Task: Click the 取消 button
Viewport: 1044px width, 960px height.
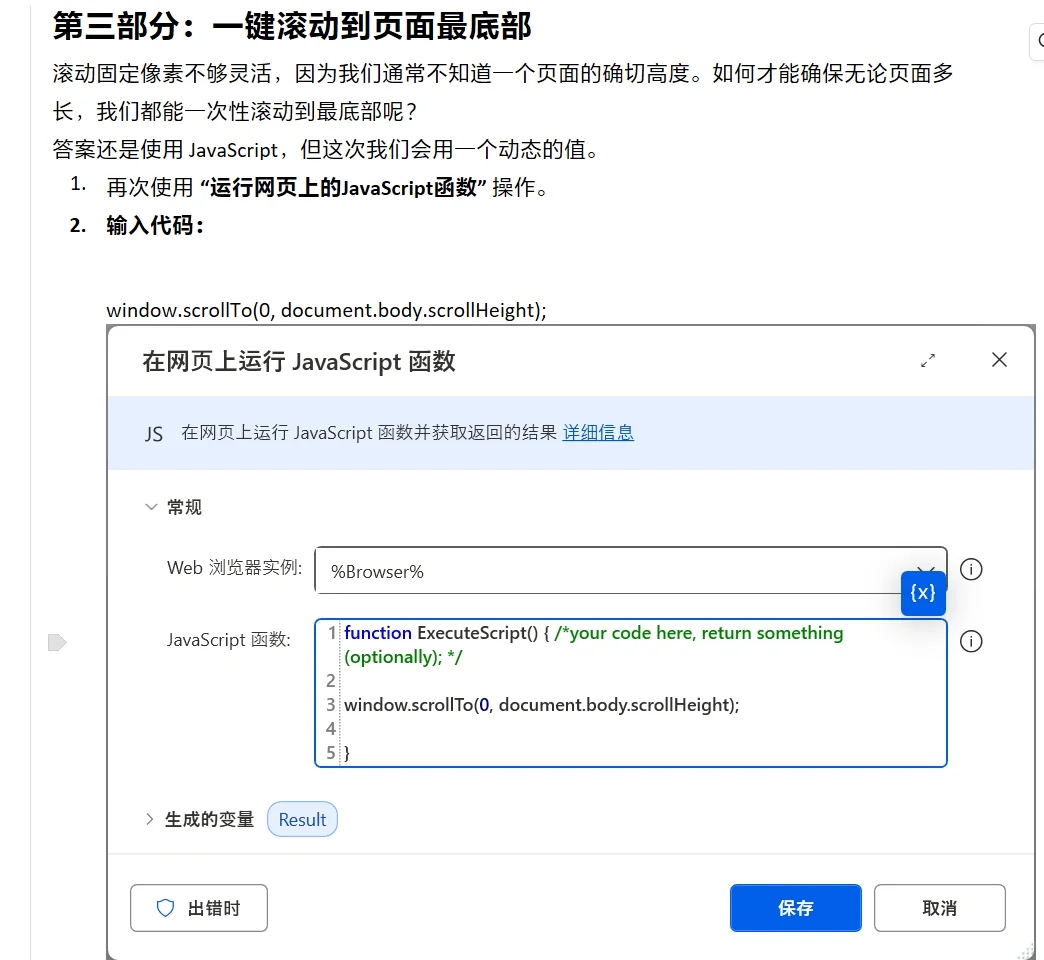Action: (x=939, y=907)
